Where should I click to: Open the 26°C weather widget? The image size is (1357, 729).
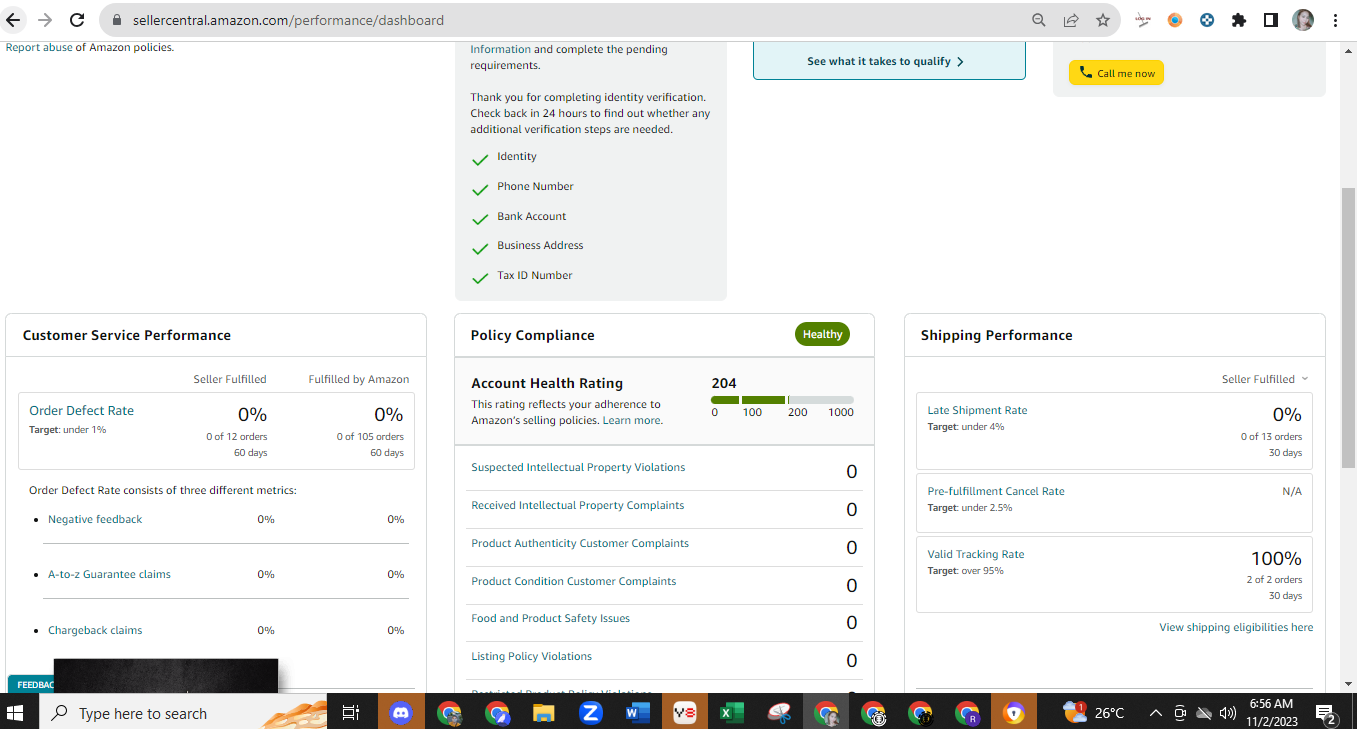[1095, 713]
